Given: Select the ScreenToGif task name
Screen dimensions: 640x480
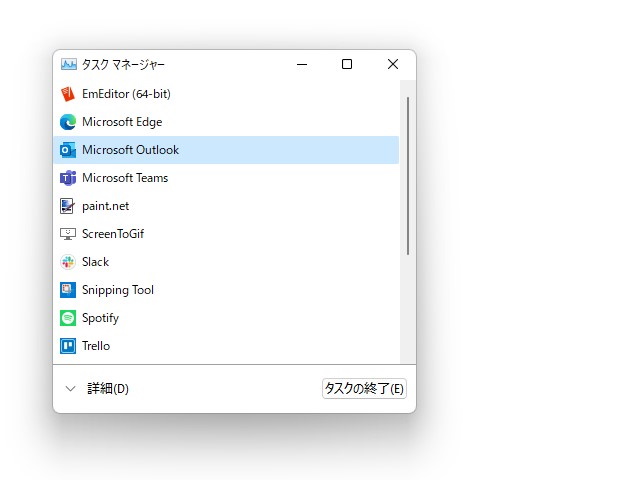Looking at the screenshot, I should click(x=113, y=234).
